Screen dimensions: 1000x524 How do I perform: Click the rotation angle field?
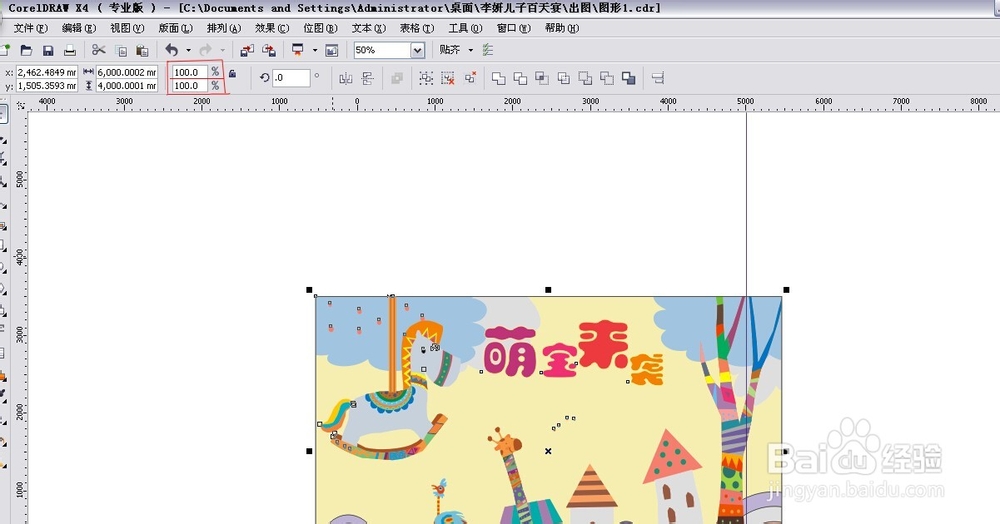291,78
